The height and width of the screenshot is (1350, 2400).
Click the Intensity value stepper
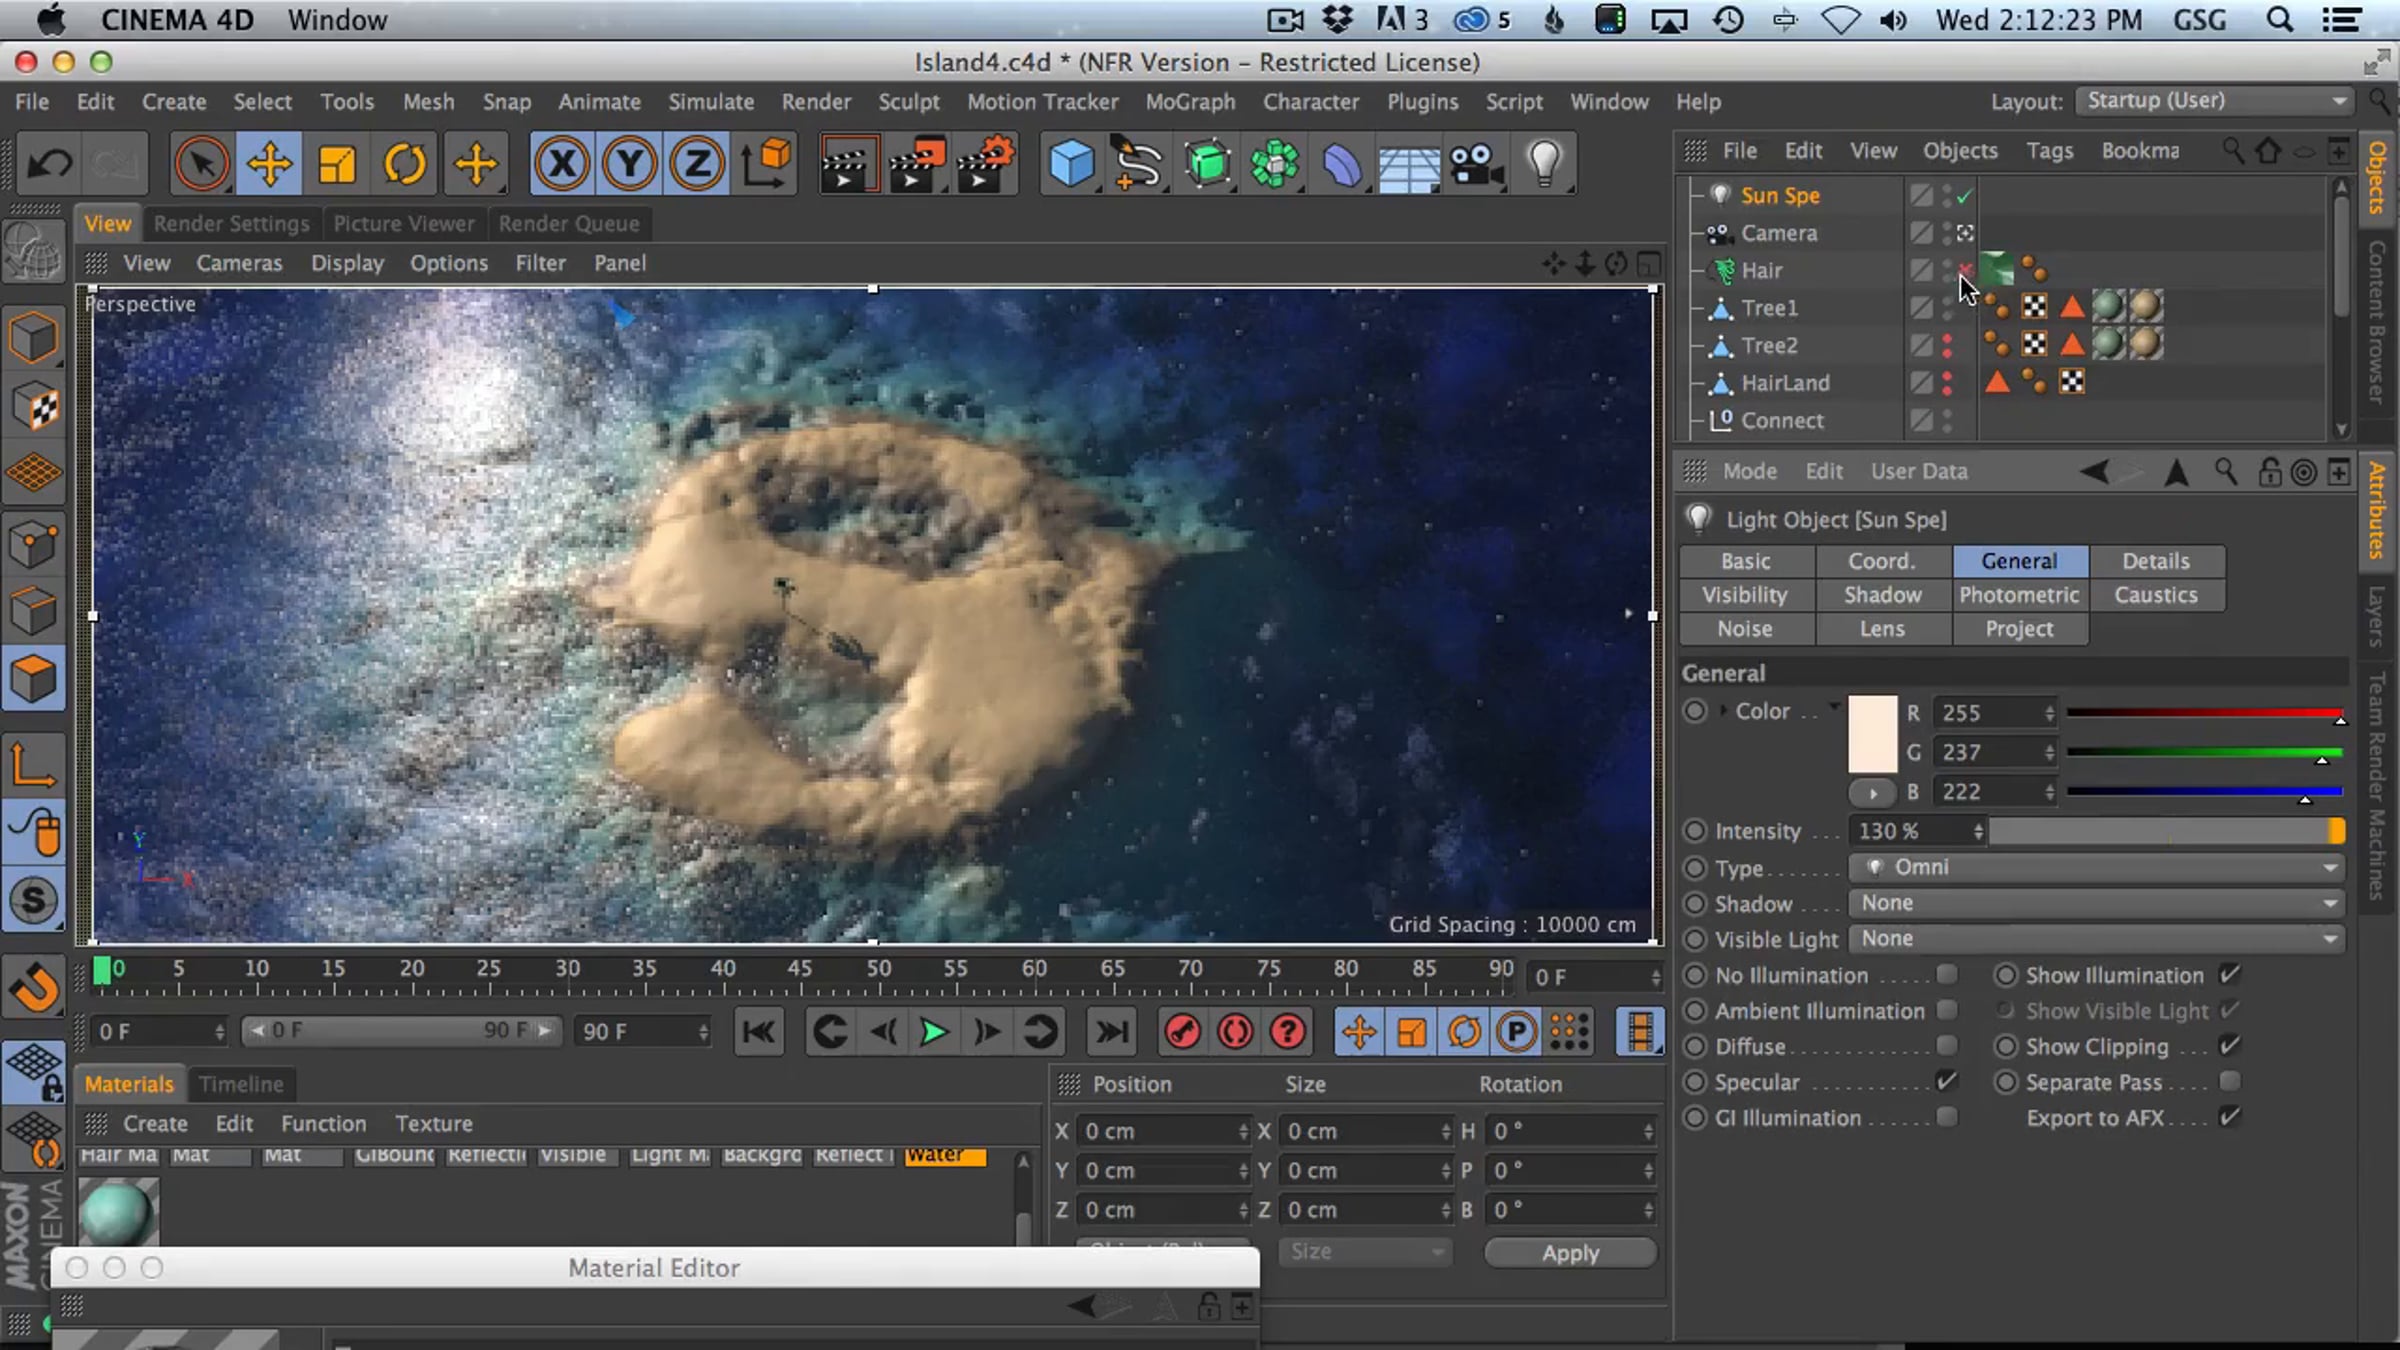[x=1978, y=831]
